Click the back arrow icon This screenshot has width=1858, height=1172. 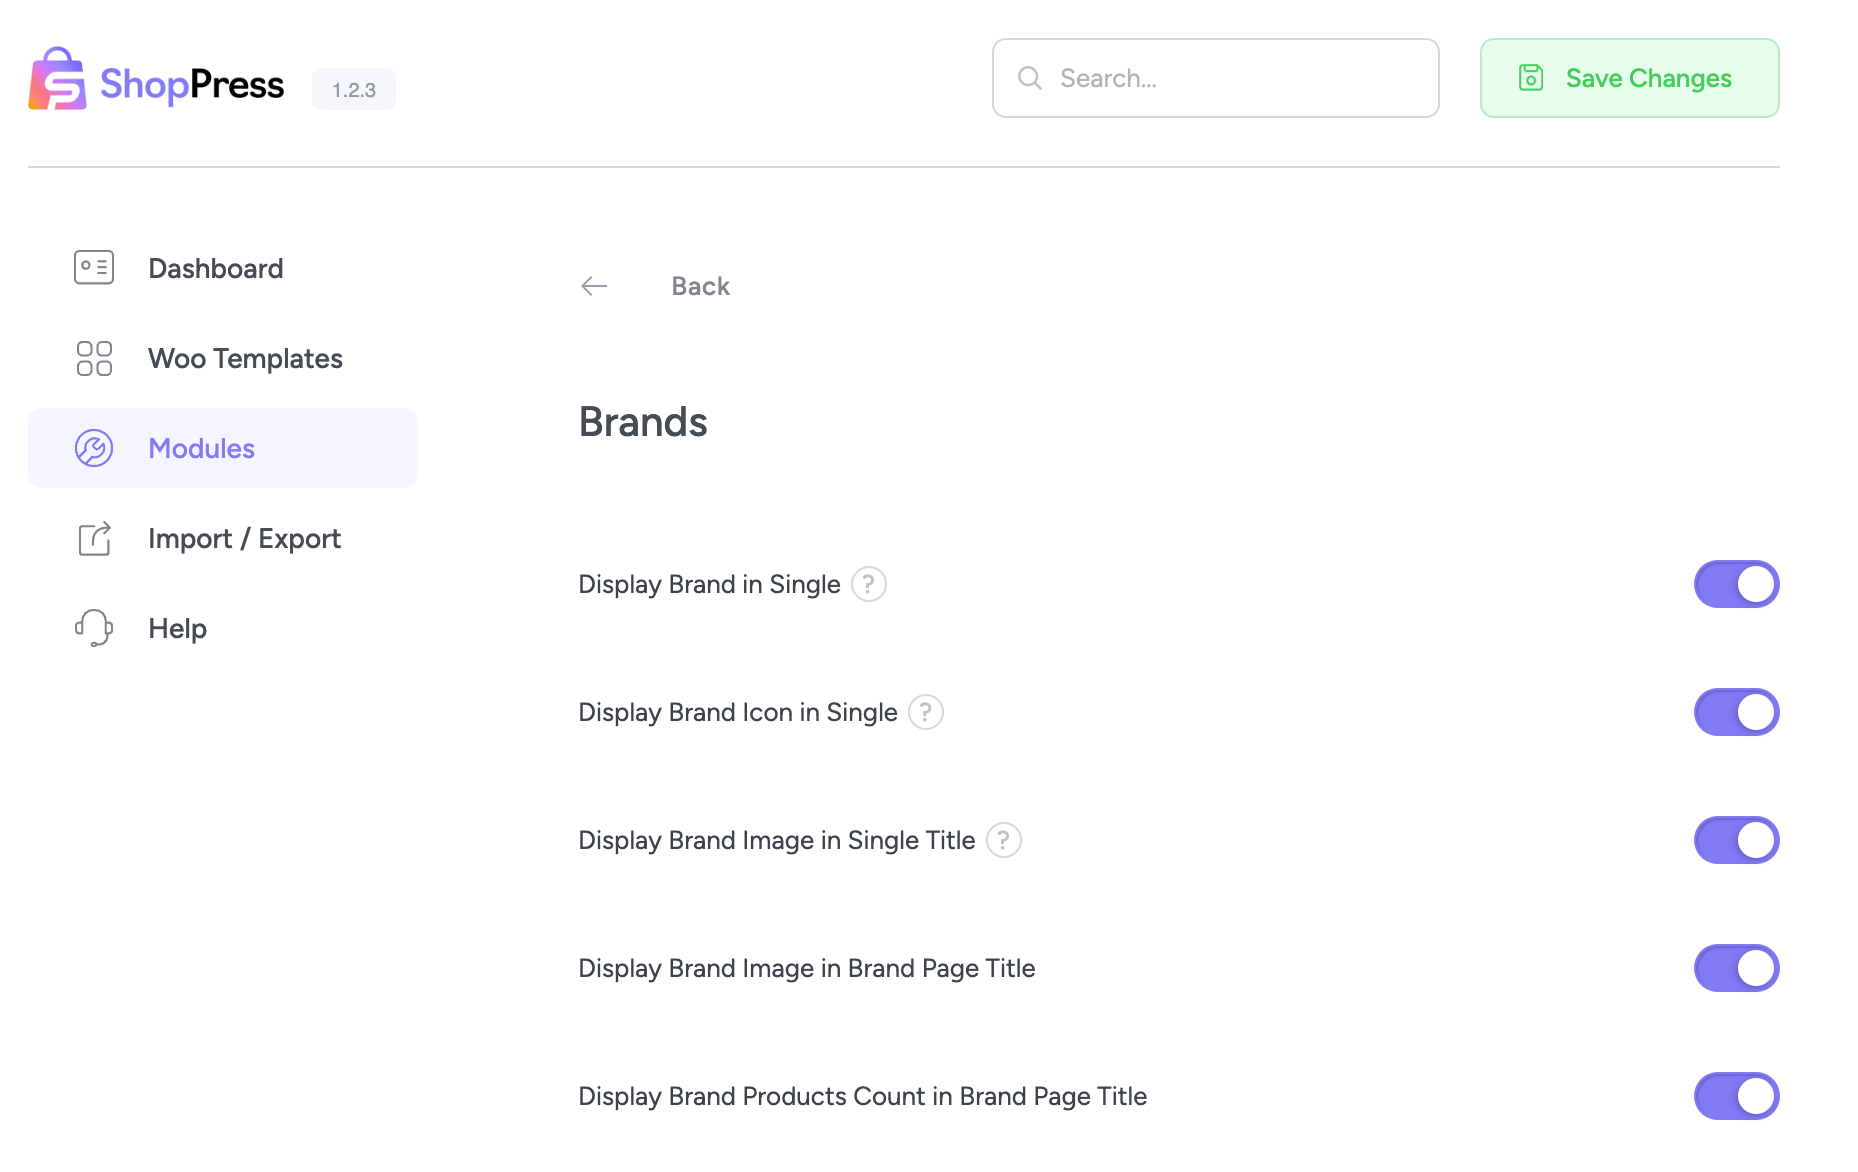pos(594,286)
